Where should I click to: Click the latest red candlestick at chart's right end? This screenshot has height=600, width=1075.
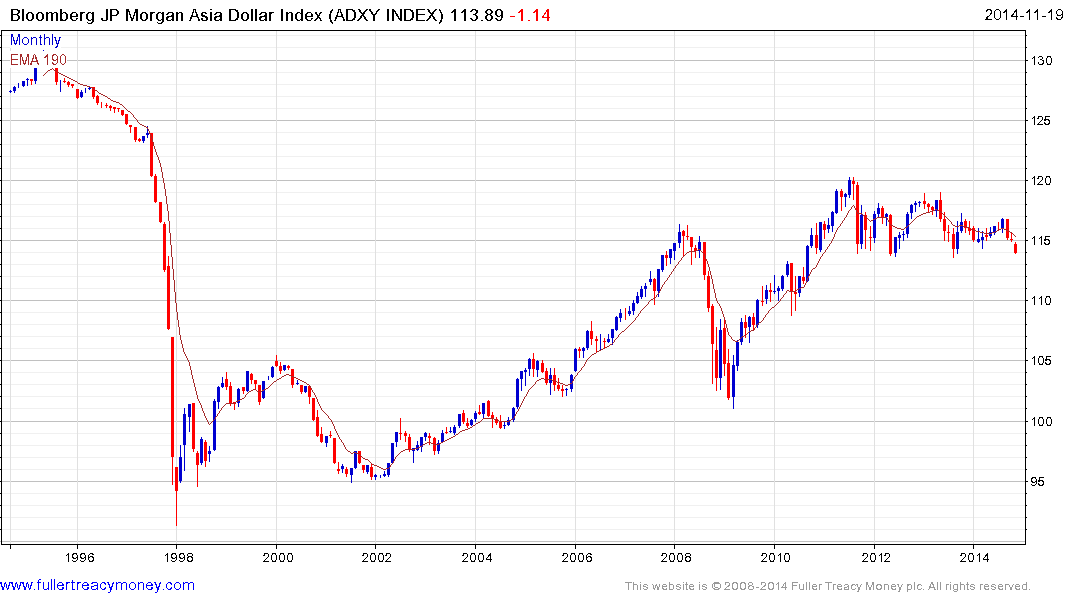(x=1015, y=248)
